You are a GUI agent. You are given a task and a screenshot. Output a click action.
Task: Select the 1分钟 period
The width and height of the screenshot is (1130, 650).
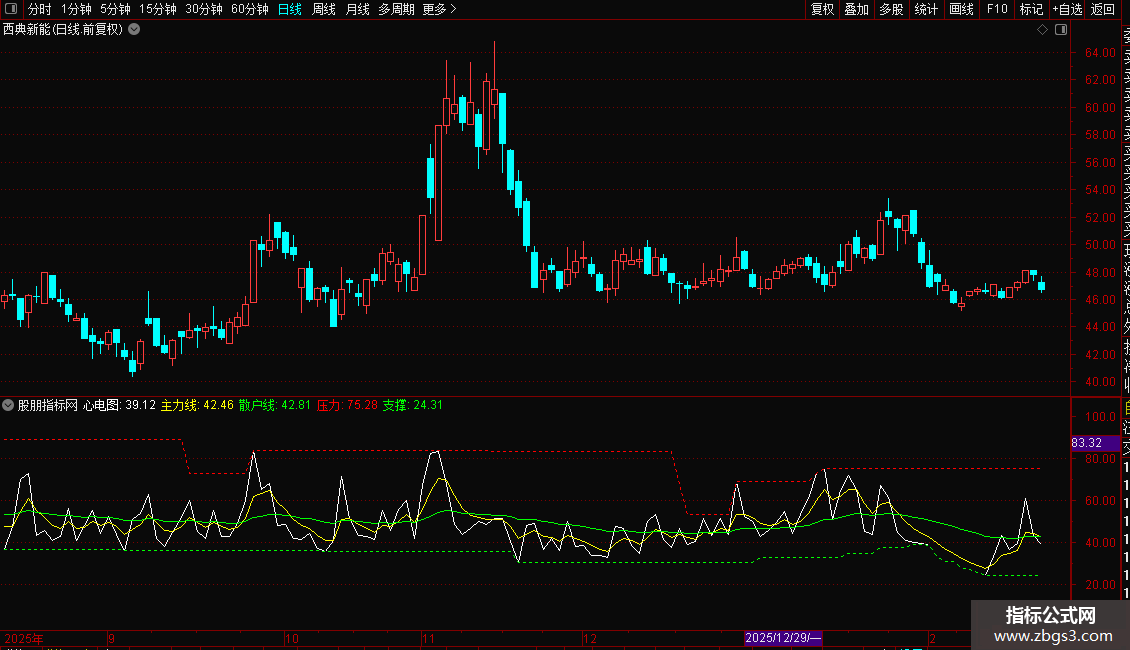[x=76, y=9]
